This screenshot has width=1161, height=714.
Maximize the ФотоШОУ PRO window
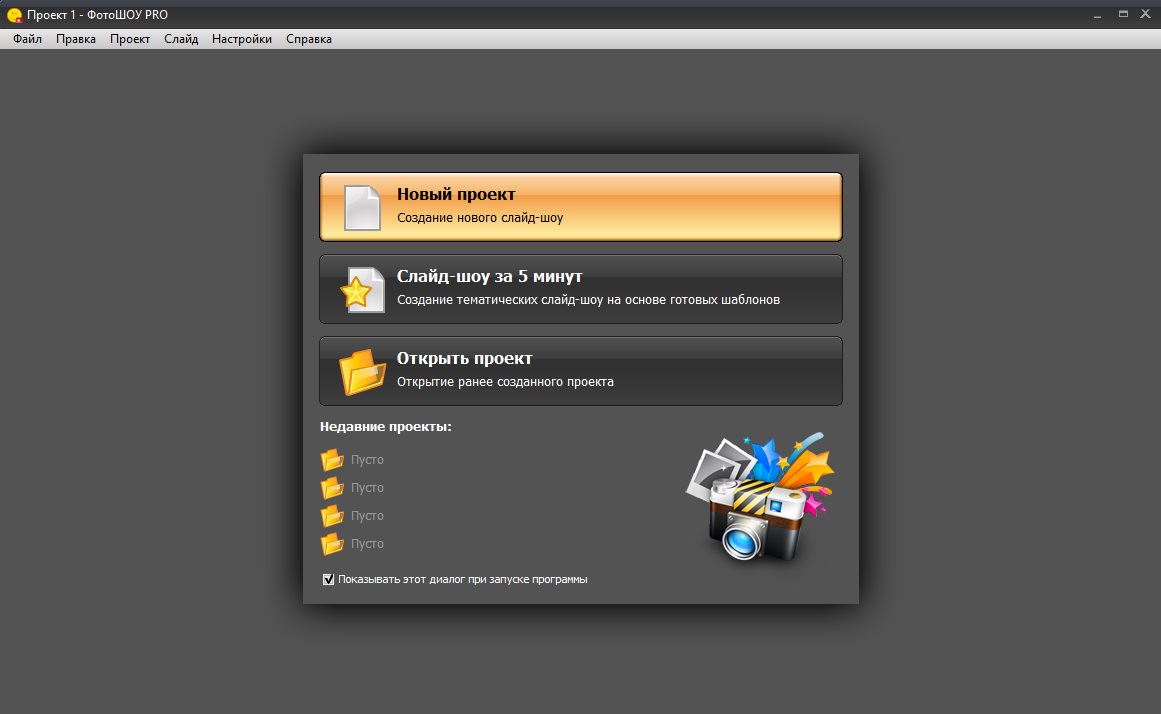1122,14
